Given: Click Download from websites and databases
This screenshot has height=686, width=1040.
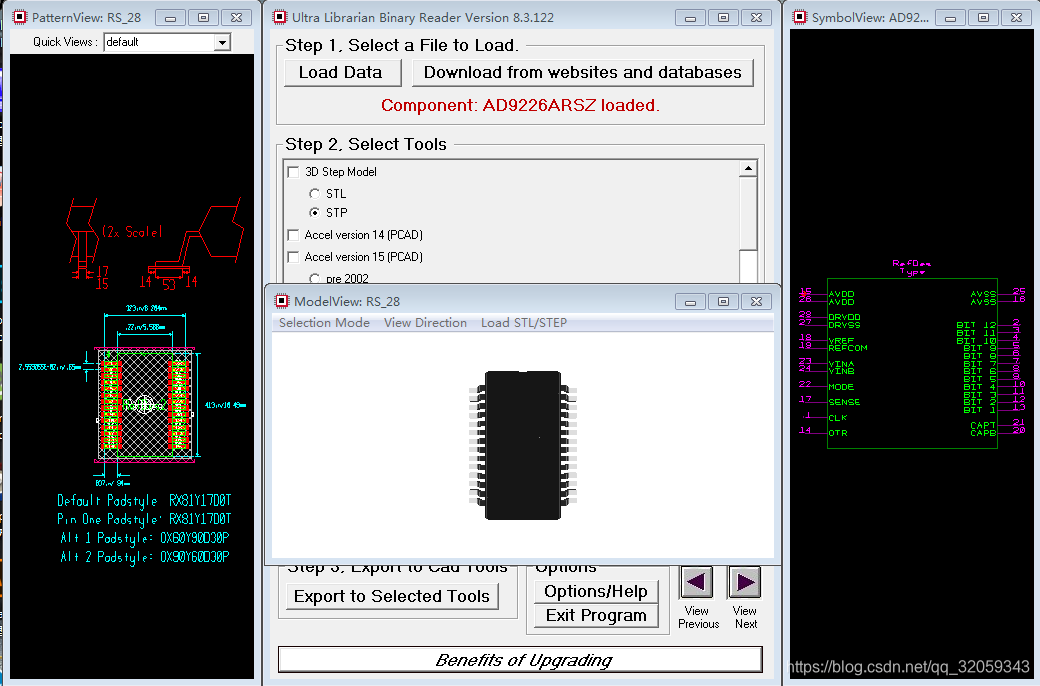Looking at the screenshot, I should pos(582,72).
